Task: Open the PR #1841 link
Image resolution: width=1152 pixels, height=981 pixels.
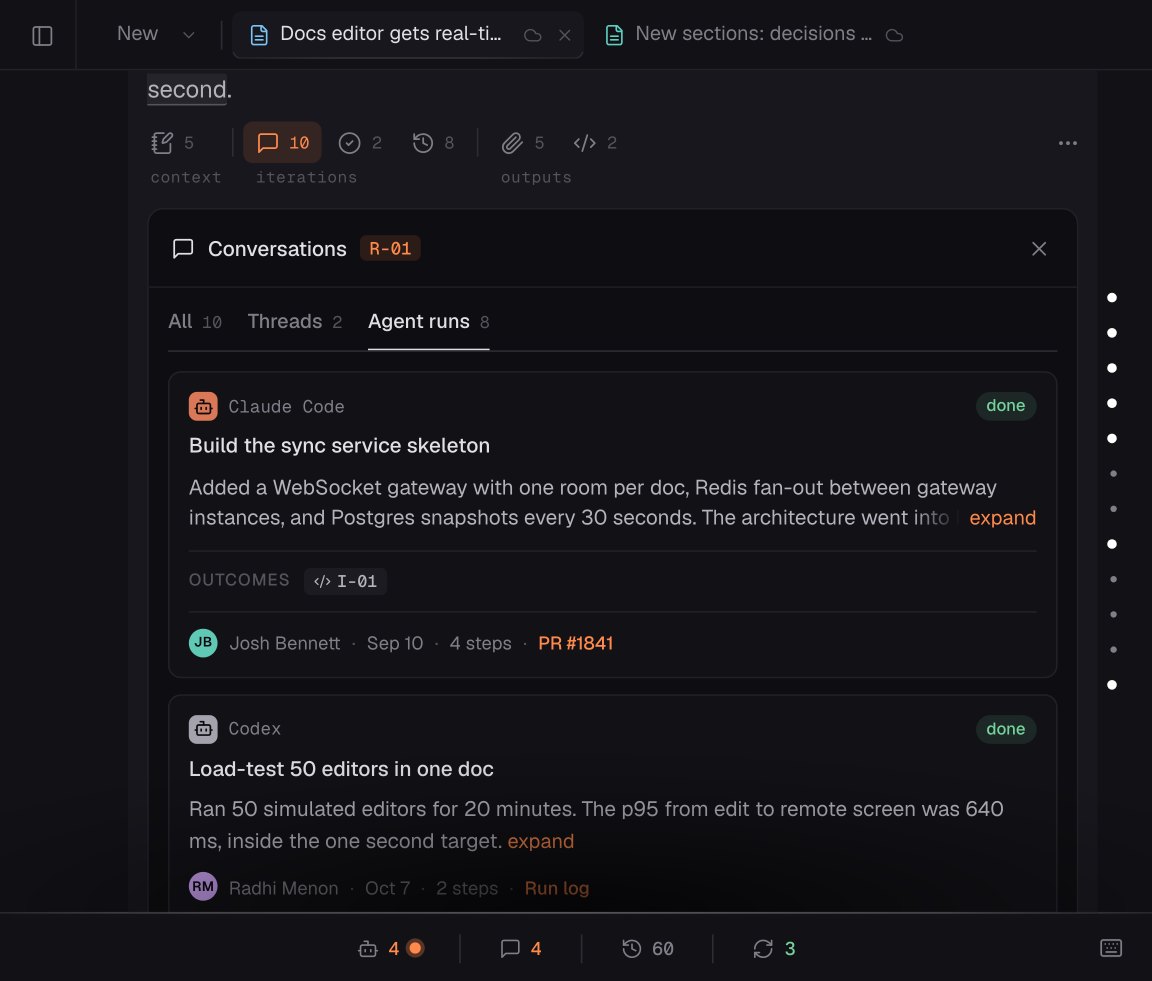Action: point(575,644)
